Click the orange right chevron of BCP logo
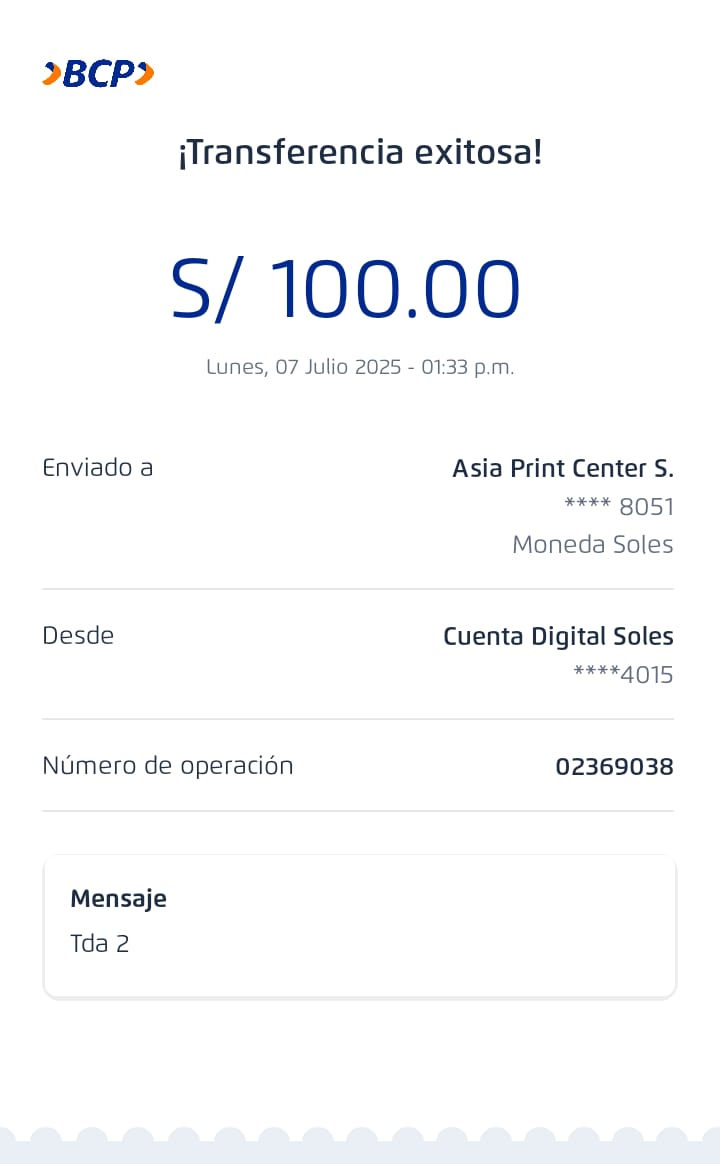The width and height of the screenshot is (720, 1164). coord(145,74)
